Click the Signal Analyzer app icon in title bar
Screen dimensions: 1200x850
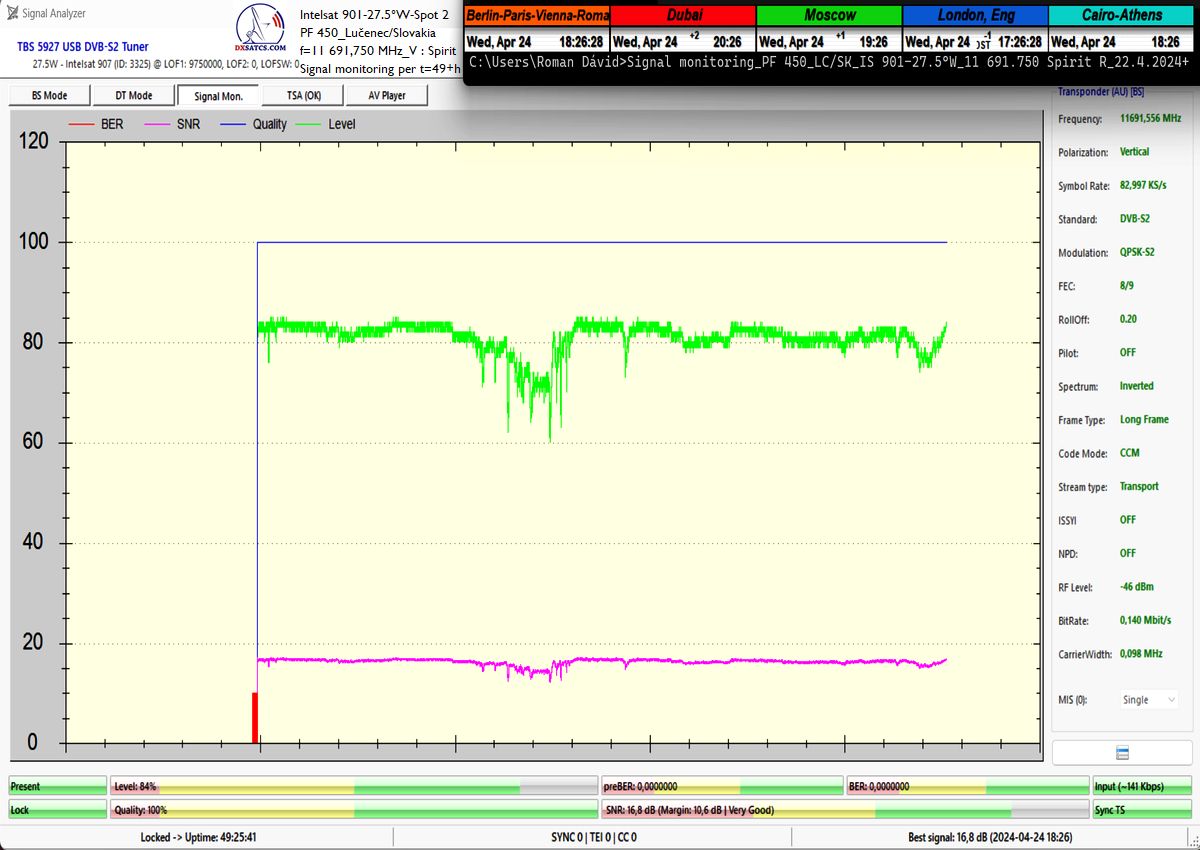(x=11, y=13)
